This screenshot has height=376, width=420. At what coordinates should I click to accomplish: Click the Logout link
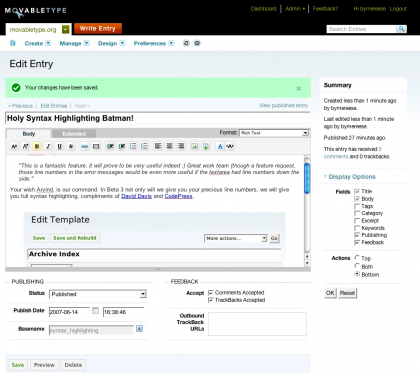[398, 9]
